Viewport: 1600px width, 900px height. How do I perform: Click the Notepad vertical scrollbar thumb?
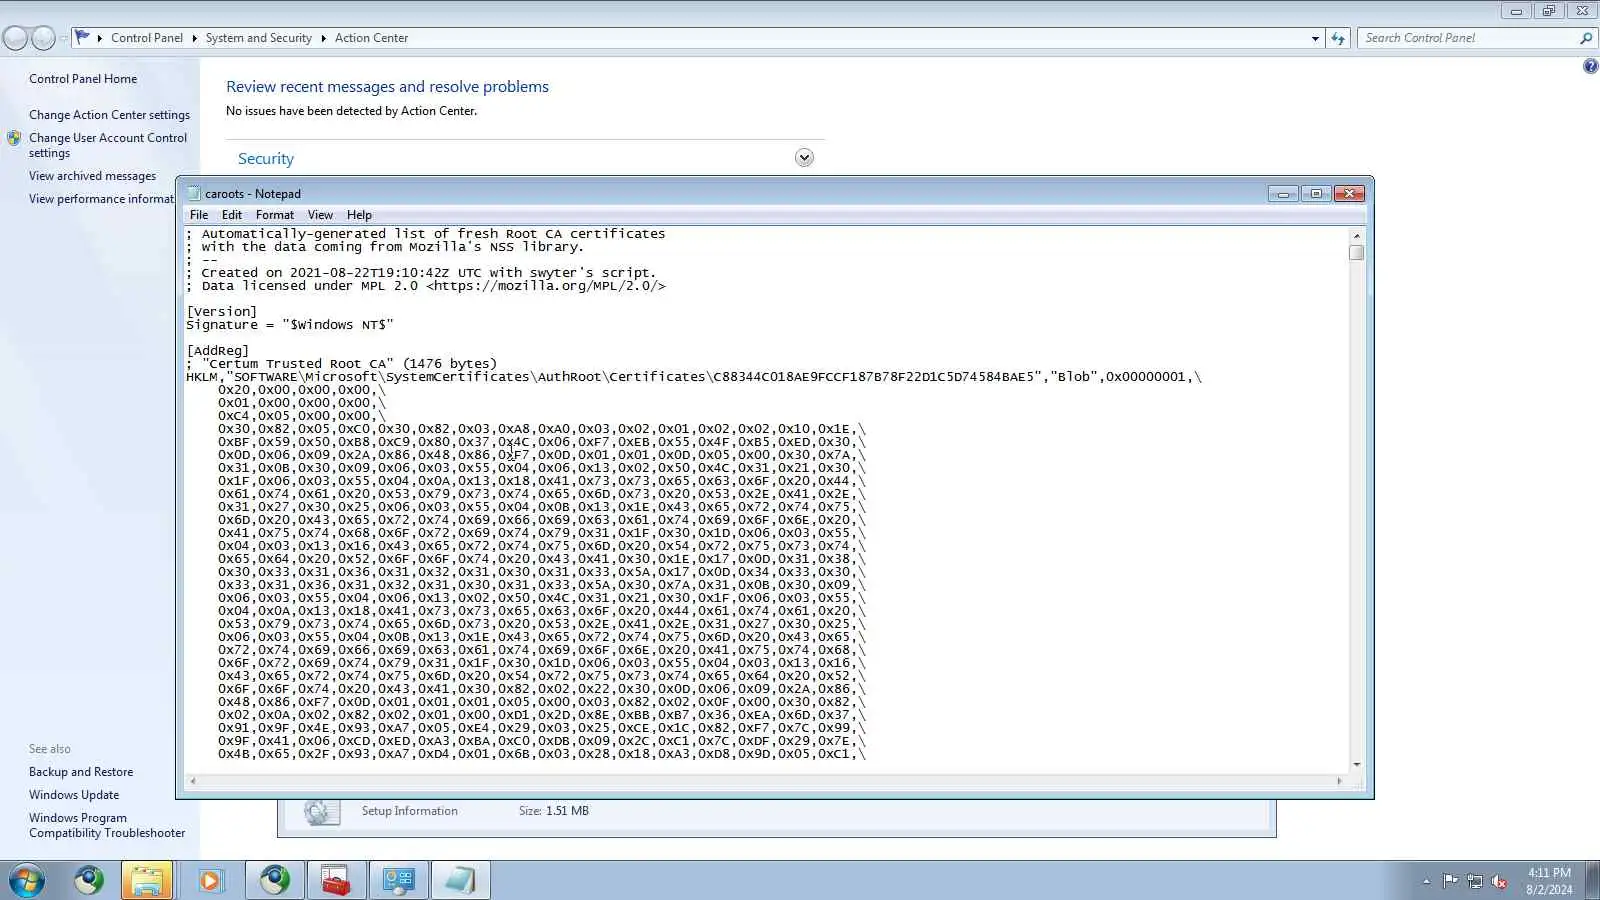(1356, 252)
